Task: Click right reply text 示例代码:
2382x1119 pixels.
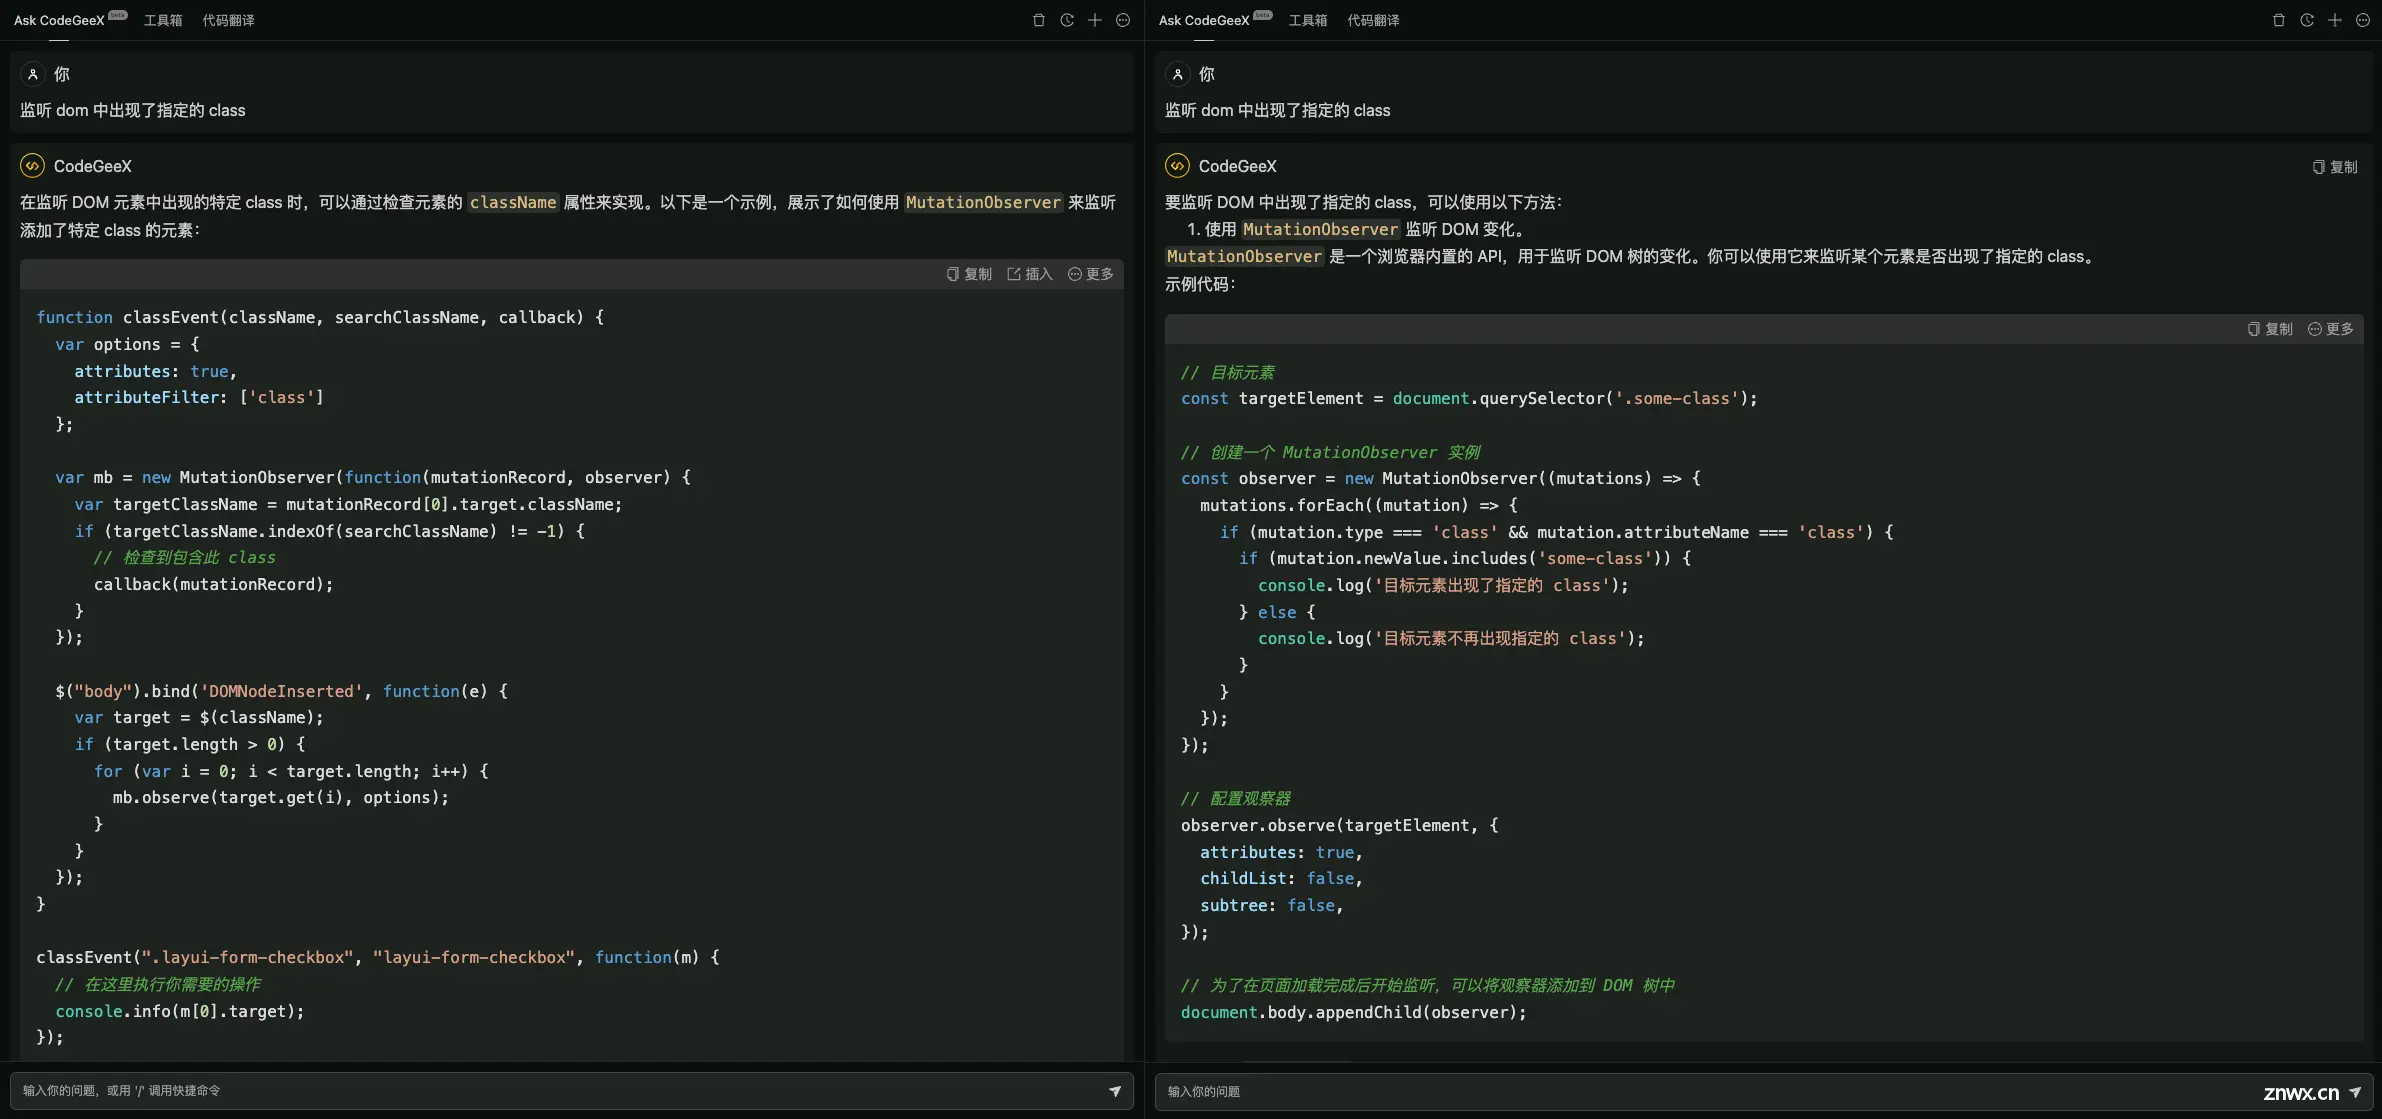Action: pyautogui.click(x=1201, y=284)
